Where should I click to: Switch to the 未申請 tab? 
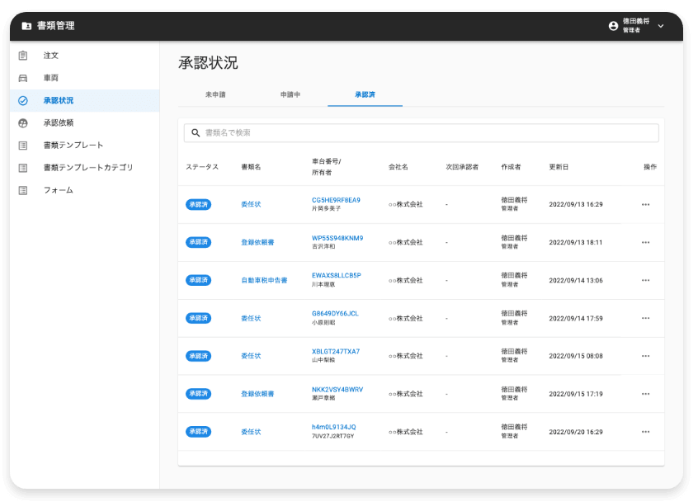click(x=215, y=94)
